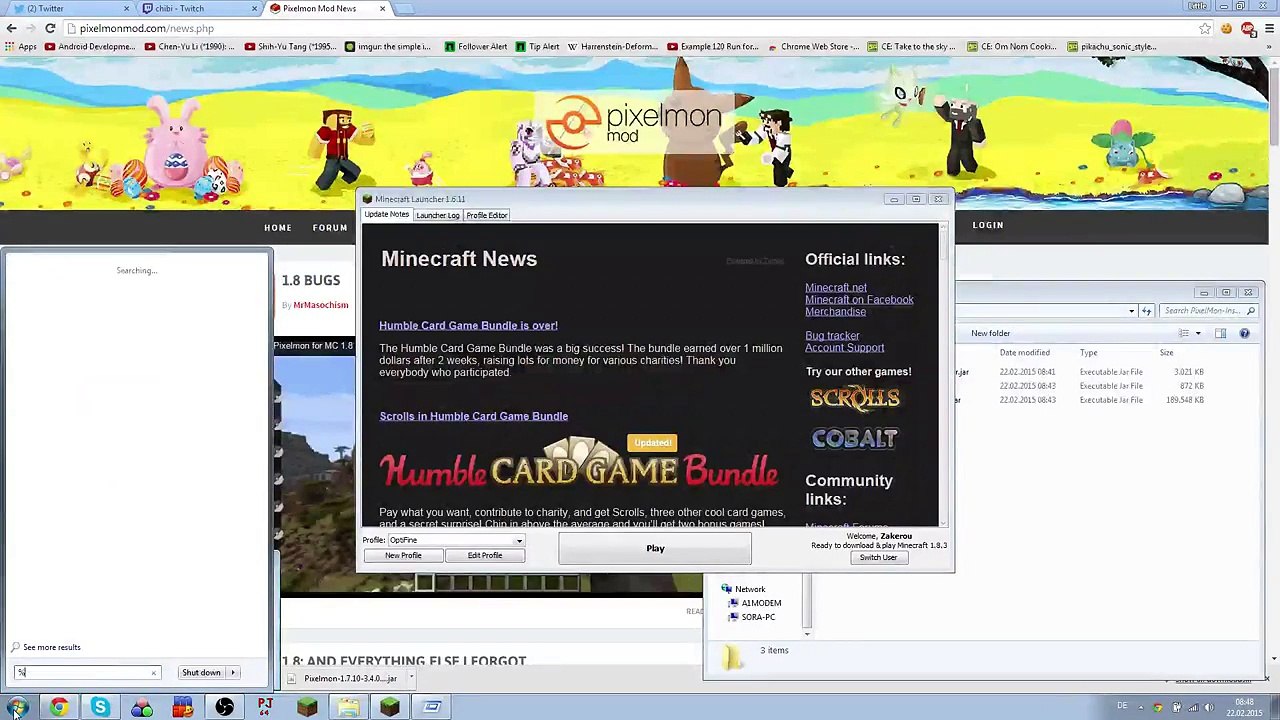The image size is (1280, 720).
Task: Open the Minecraft on Facebook link
Action: click(x=859, y=300)
